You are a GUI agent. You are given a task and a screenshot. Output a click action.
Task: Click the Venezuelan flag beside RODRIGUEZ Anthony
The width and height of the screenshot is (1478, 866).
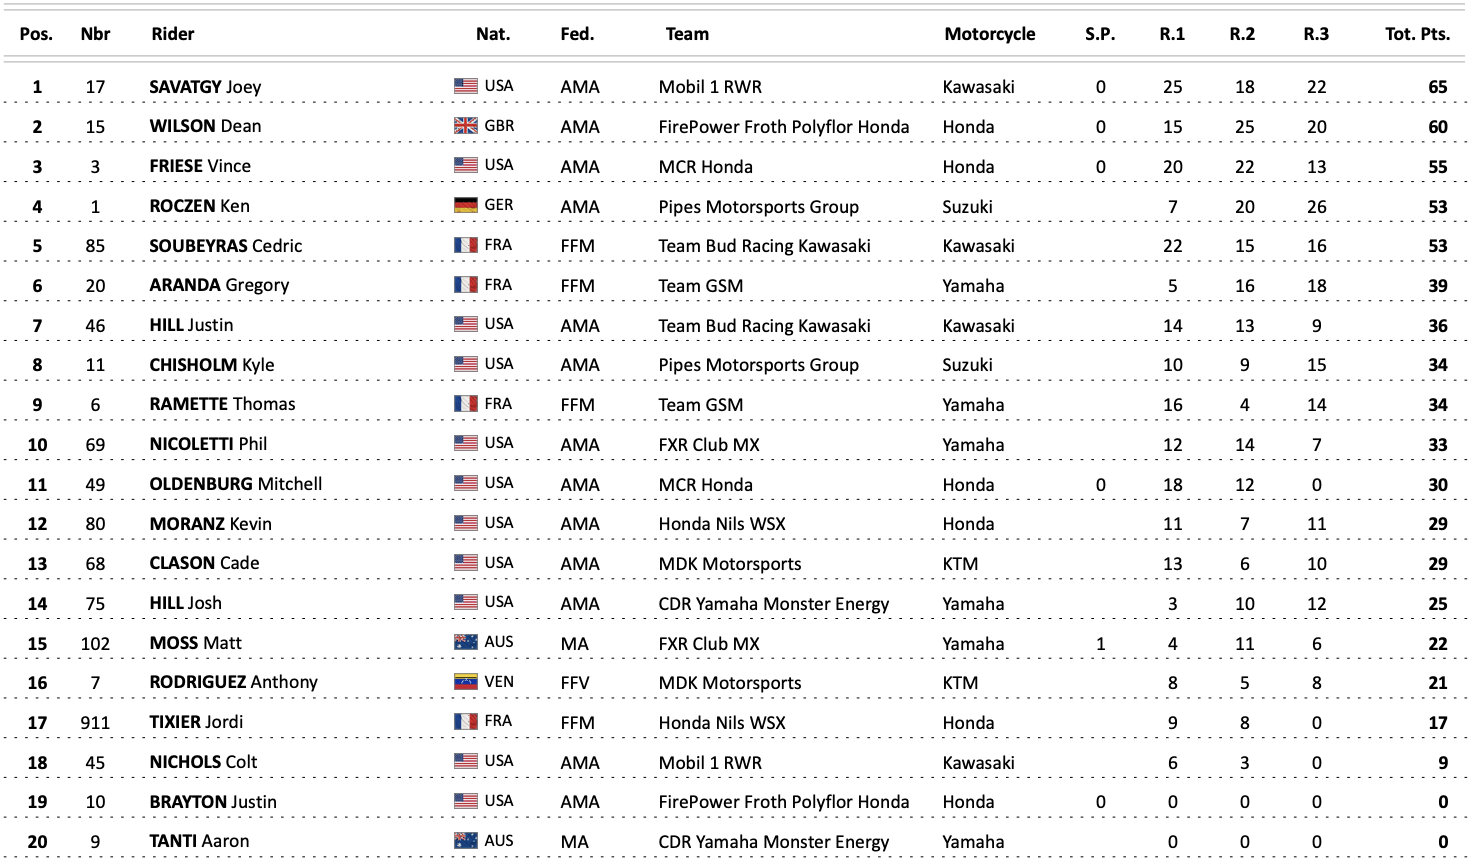click(x=465, y=682)
